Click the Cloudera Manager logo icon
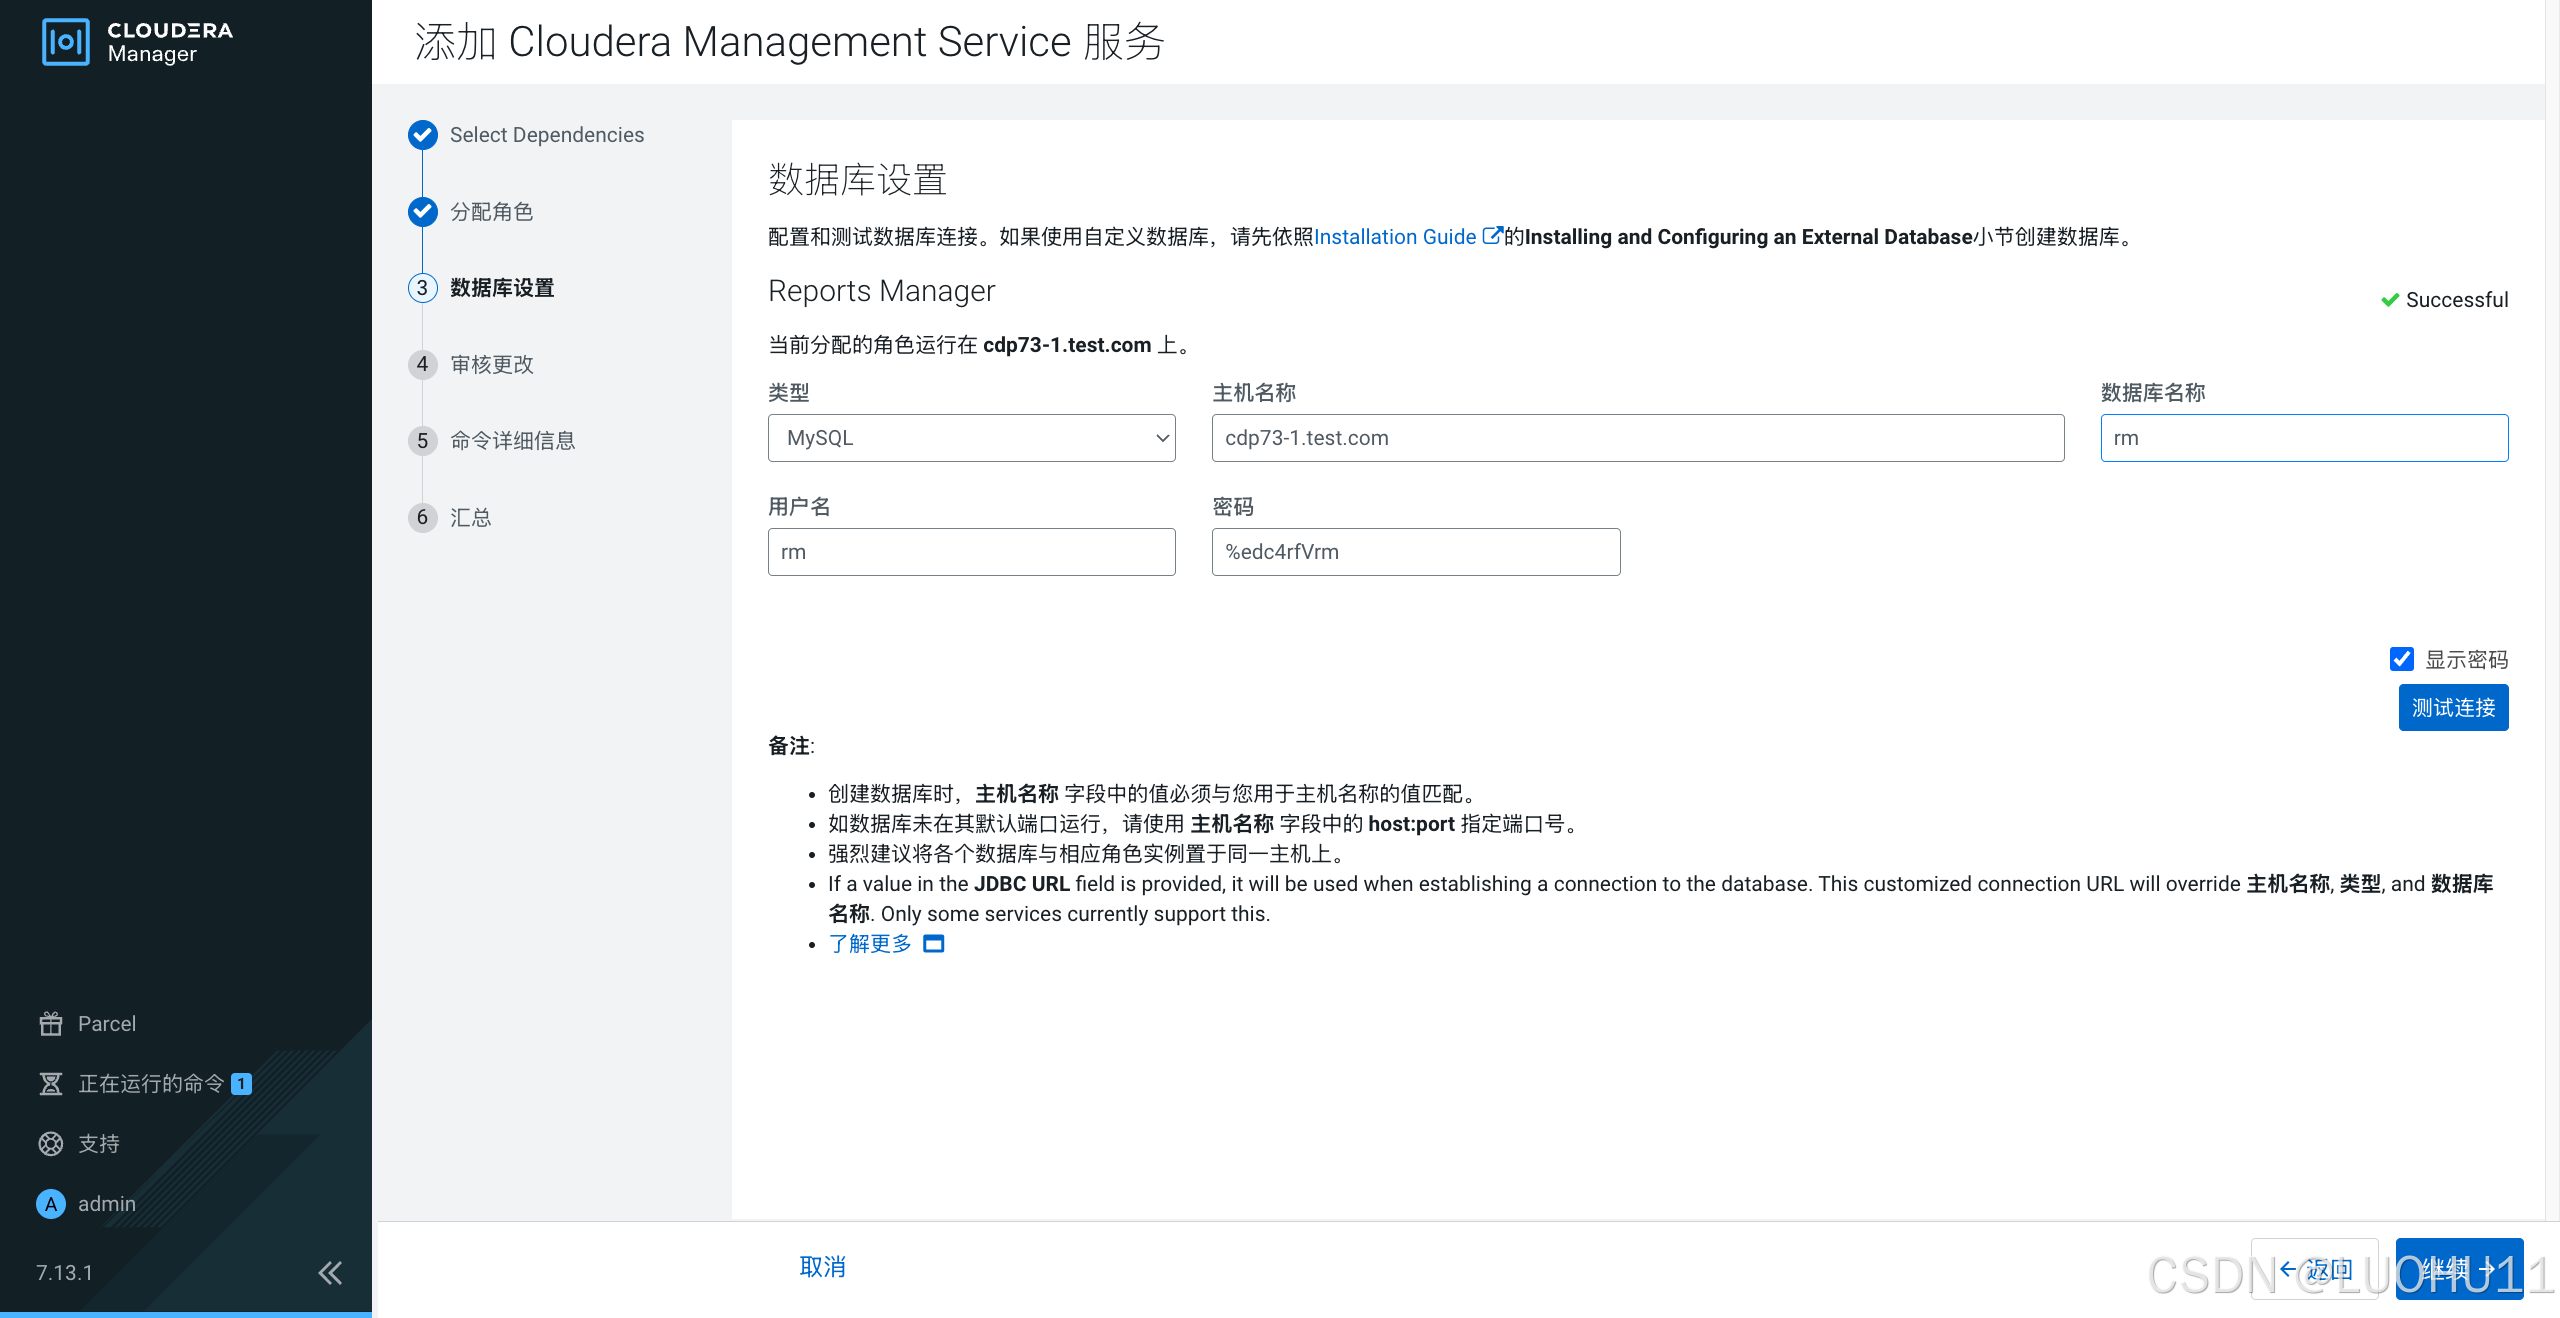The image size is (2560, 1318). tap(66, 42)
